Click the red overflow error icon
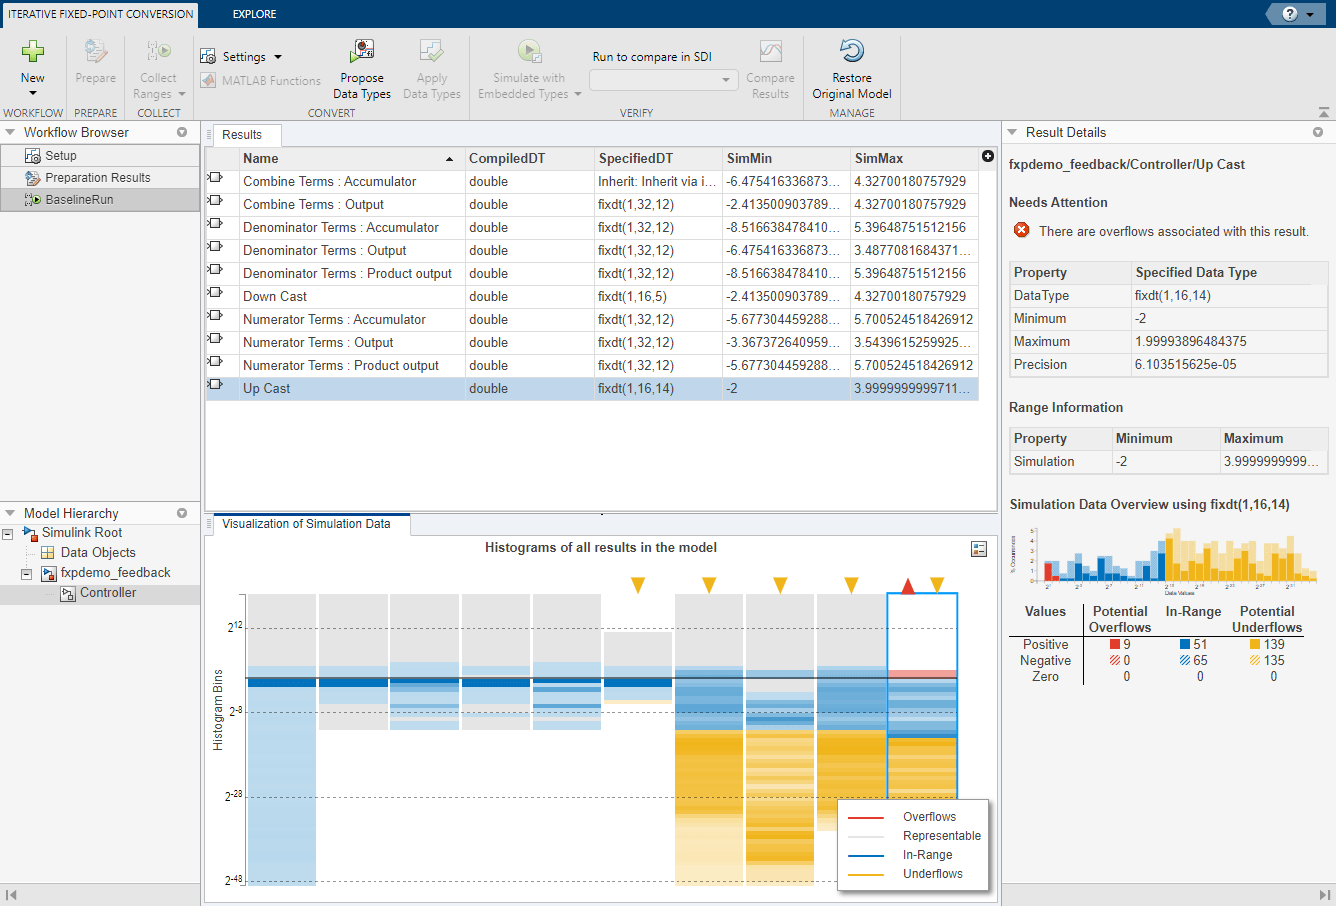 click(x=1021, y=230)
